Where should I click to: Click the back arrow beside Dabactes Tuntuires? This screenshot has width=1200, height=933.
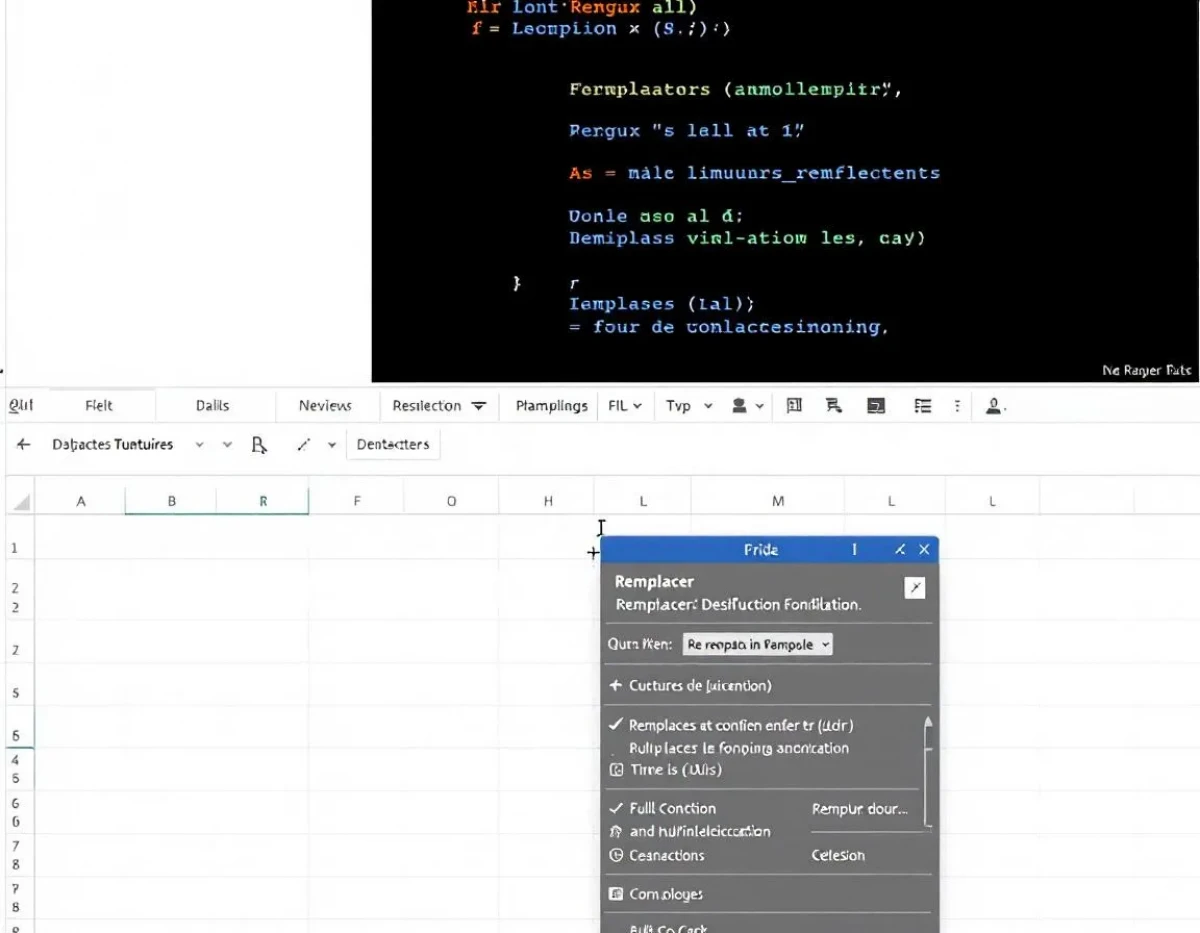(x=24, y=445)
